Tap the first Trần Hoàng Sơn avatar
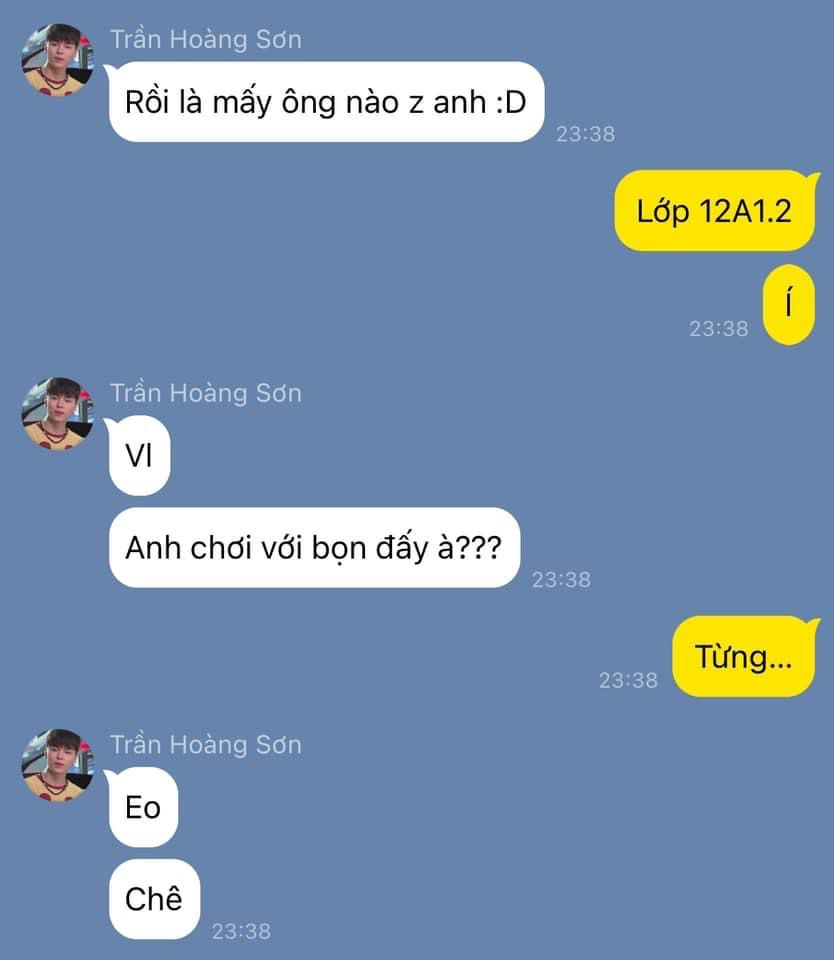 point(58,59)
